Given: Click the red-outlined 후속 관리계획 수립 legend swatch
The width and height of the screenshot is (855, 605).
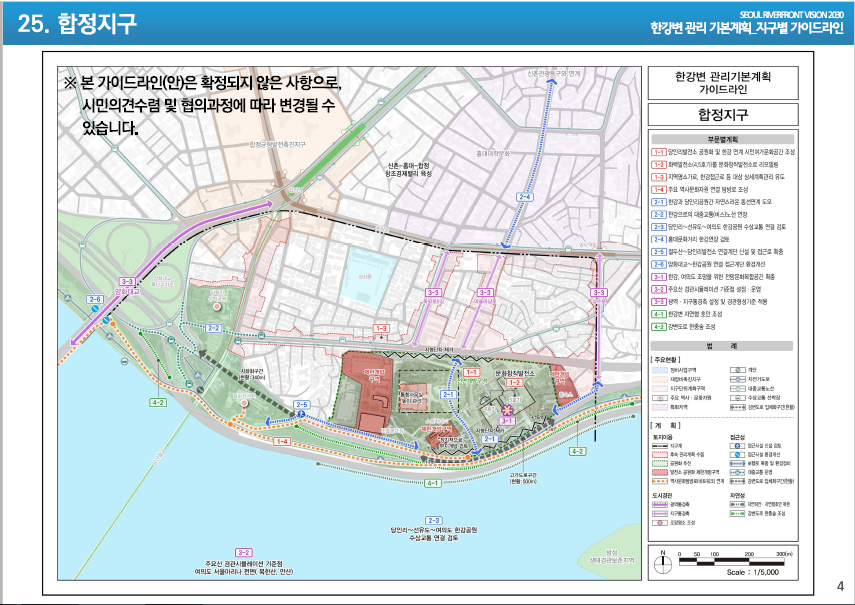Looking at the screenshot, I should click(x=660, y=455).
